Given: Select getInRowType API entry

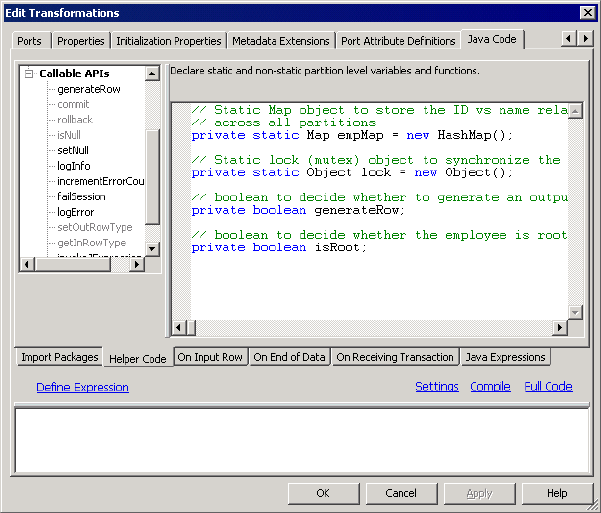Looking at the screenshot, I should 91,243.
